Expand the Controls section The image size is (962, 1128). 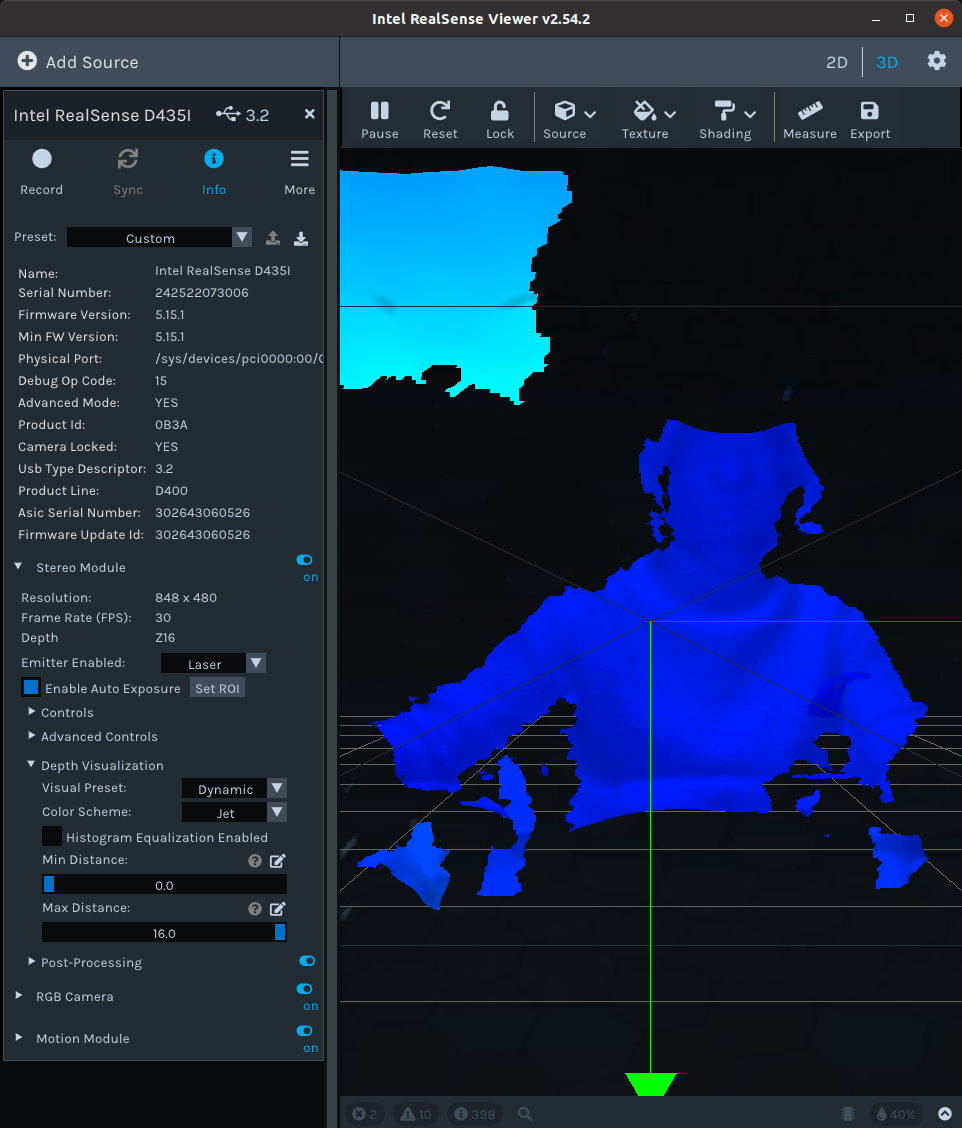31,711
